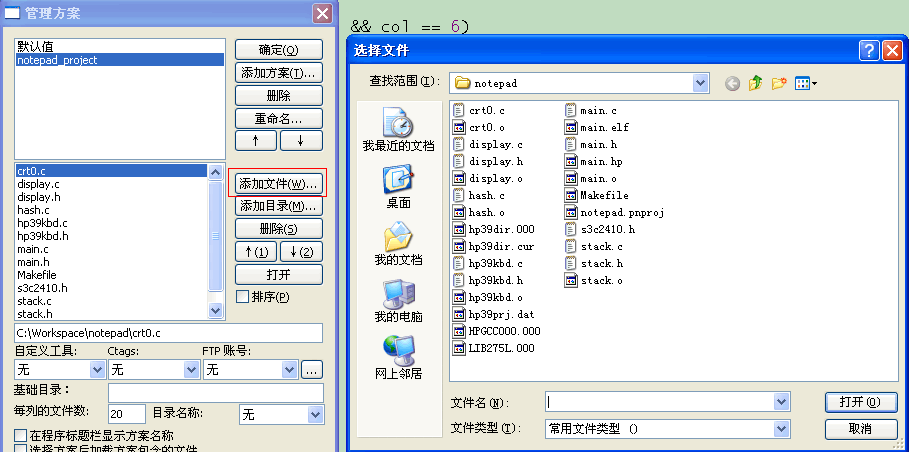Open the FTP 账号 dropdown
The width and height of the screenshot is (909, 452).
[289, 370]
